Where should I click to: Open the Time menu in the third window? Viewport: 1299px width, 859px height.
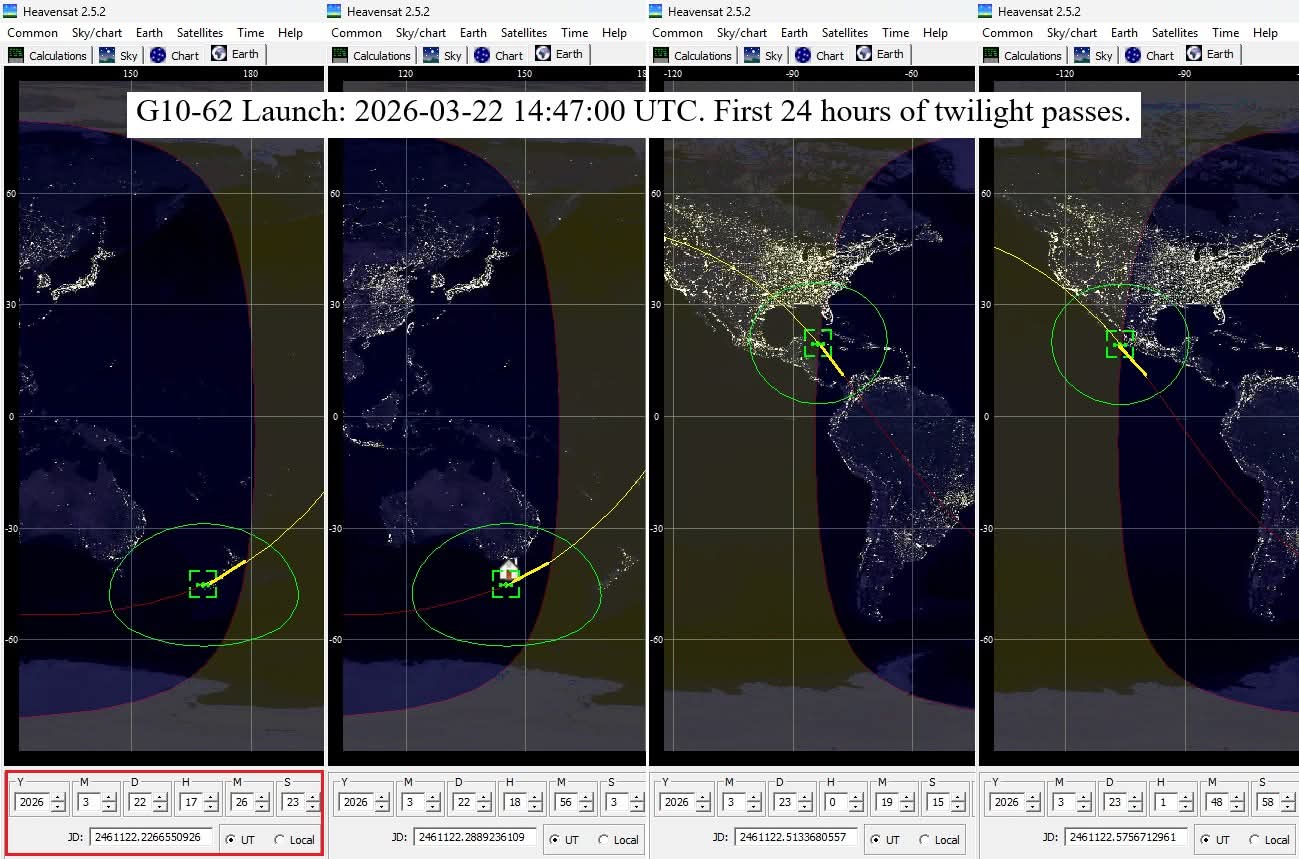pyautogui.click(x=895, y=32)
